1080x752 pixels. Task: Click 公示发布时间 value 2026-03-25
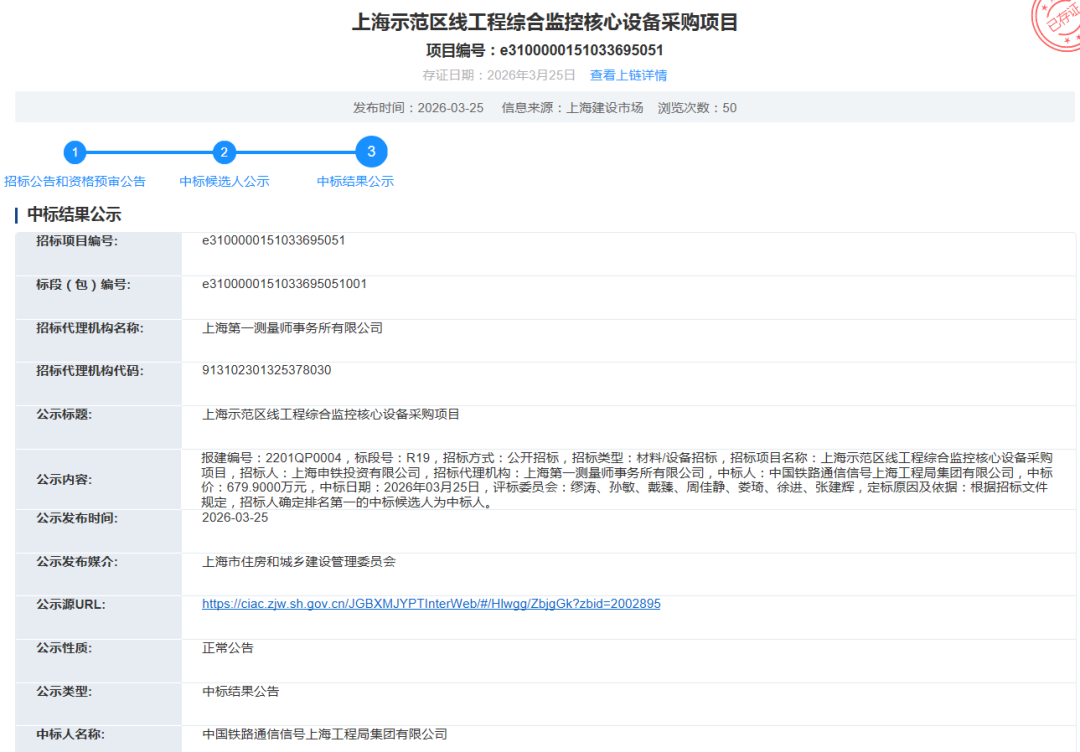pyautogui.click(x=235, y=518)
